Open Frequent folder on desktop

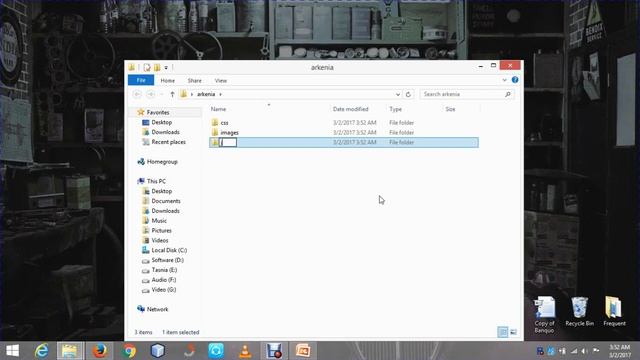[614, 312]
